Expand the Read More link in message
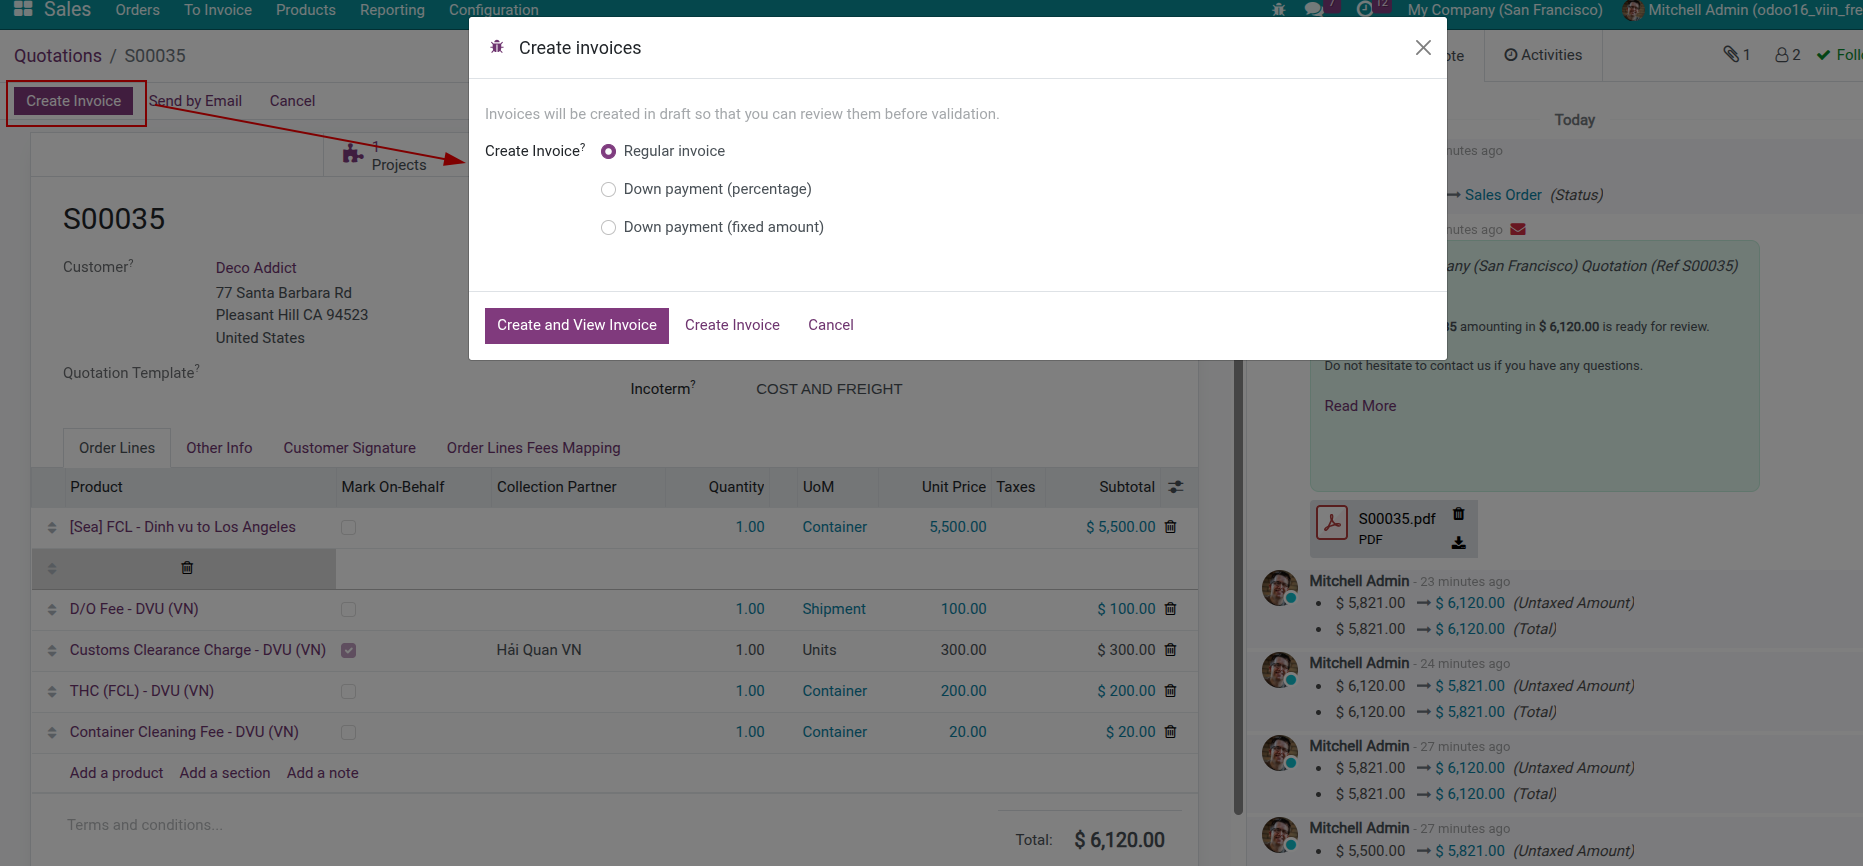1863x866 pixels. [x=1359, y=406]
